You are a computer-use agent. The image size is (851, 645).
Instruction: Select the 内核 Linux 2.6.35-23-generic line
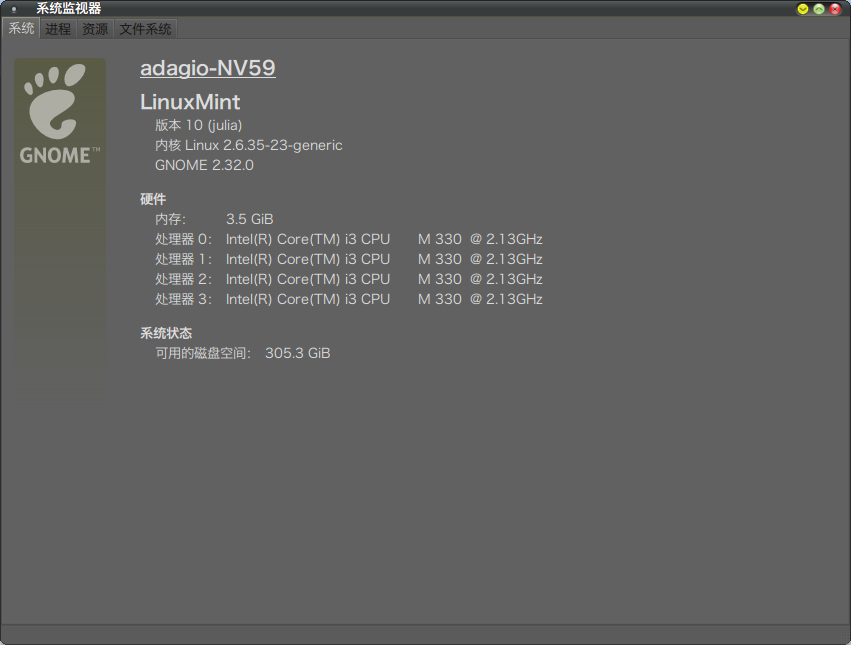click(249, 146)
